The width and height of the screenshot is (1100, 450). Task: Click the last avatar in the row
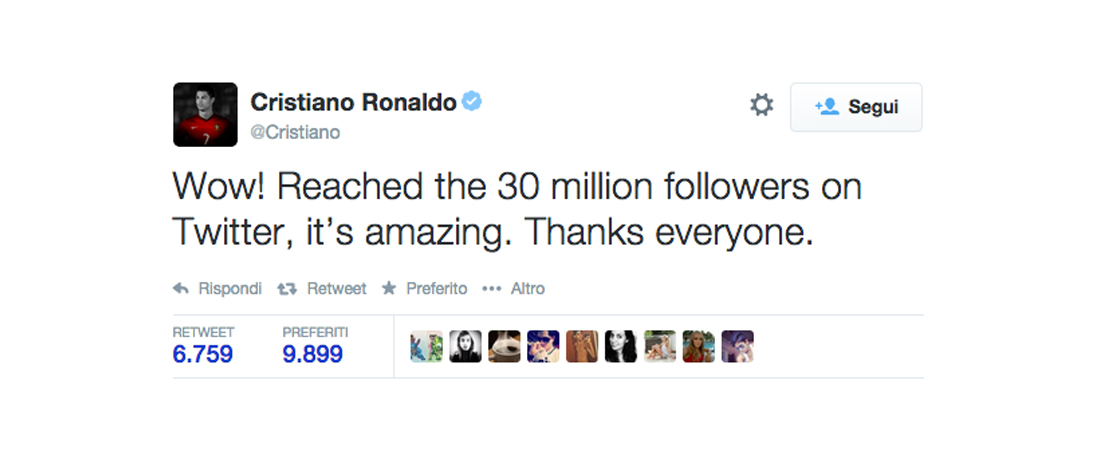(x=737, y=347)
